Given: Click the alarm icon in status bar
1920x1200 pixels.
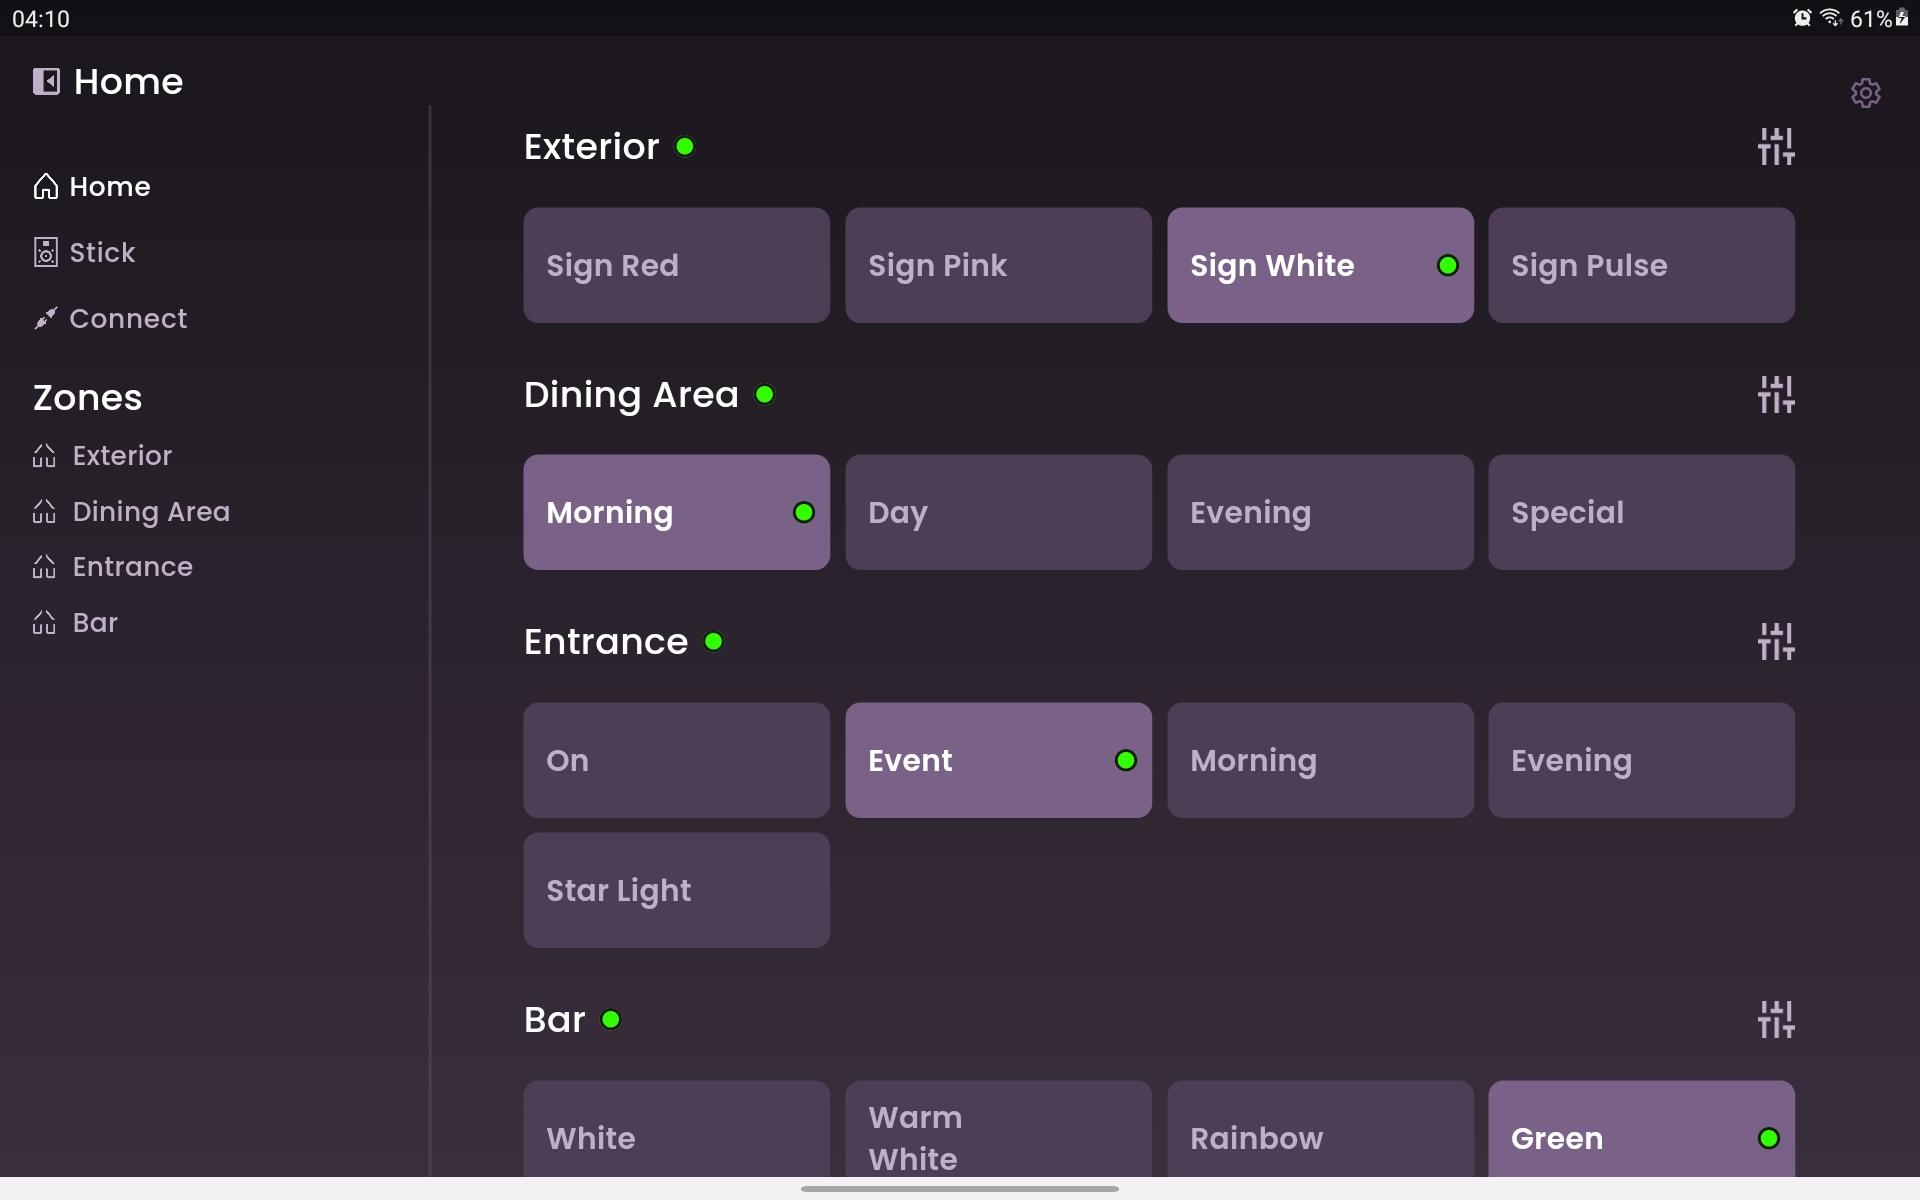Looking at the screenshot, I should (x=1802, y=18).
